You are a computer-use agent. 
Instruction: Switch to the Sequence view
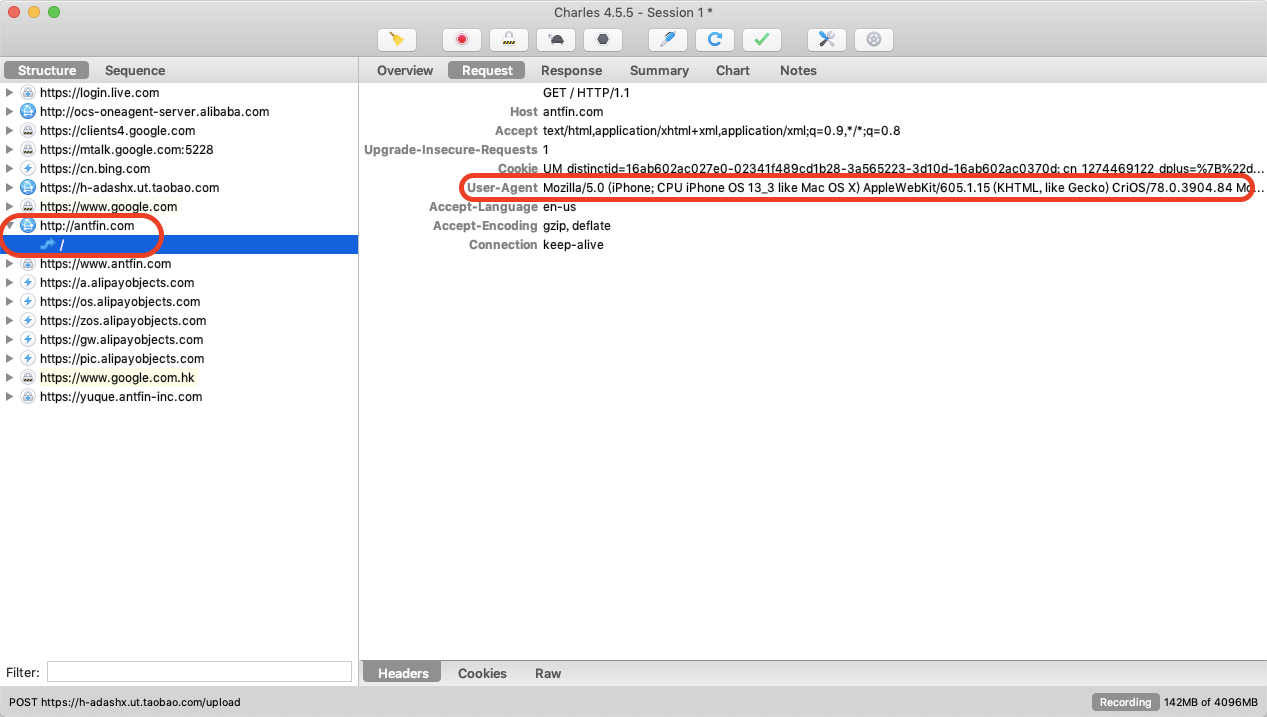click(135, 71)
